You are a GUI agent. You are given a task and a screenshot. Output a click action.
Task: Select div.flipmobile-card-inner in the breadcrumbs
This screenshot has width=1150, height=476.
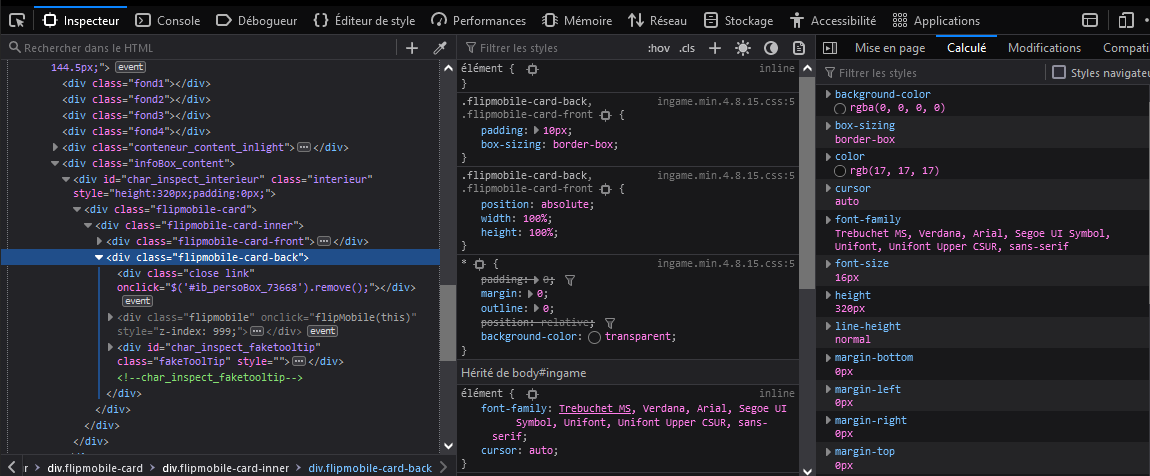pyautogui.click(x=226, y=468)
